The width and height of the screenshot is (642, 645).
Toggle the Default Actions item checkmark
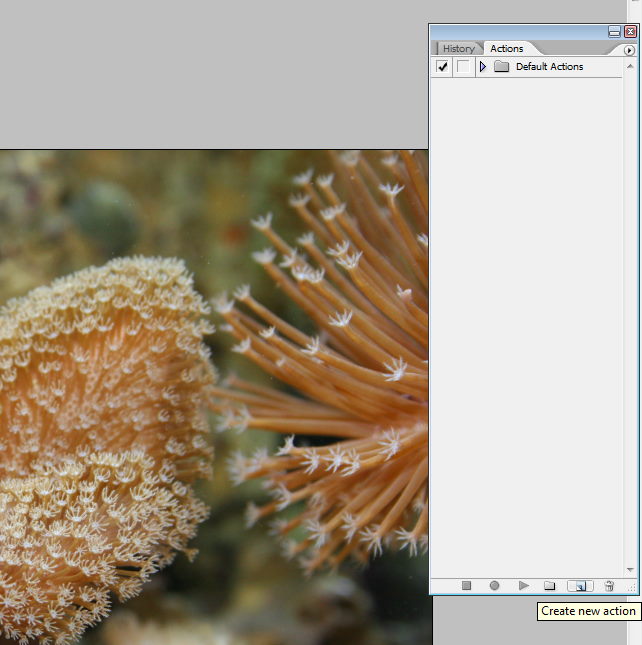[442, 67]
